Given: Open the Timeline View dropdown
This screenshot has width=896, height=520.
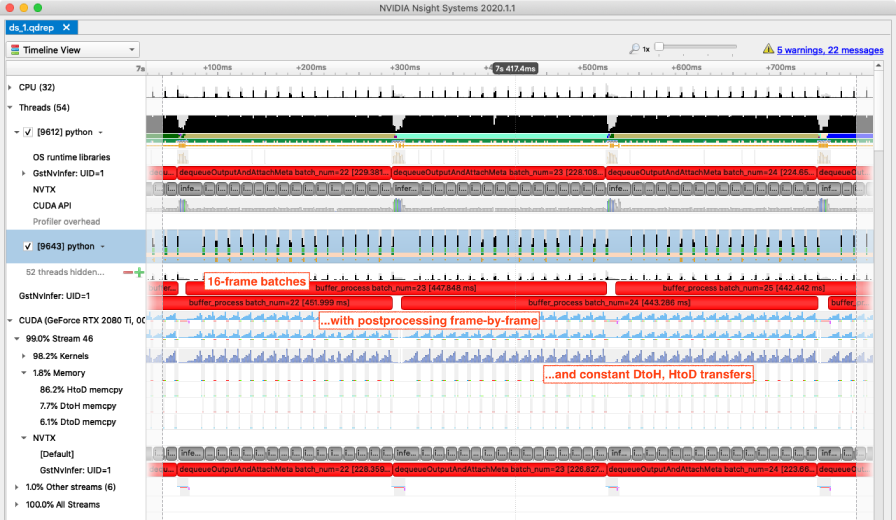Looking at the screenshot, I should [73, 50].
